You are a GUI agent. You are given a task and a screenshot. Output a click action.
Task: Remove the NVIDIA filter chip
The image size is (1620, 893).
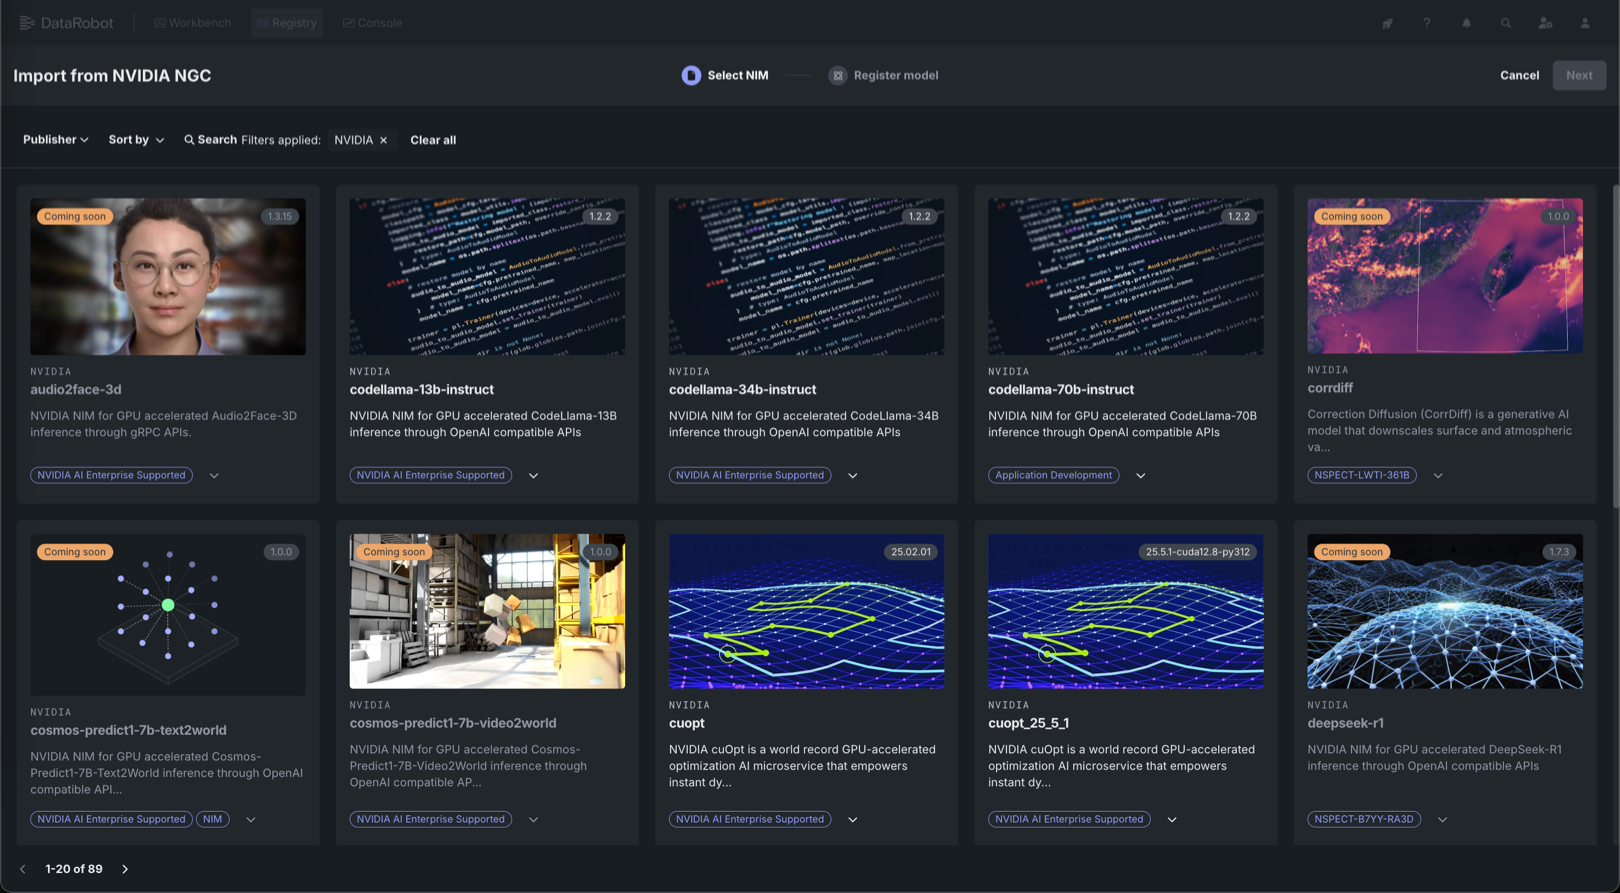(383, 140)
